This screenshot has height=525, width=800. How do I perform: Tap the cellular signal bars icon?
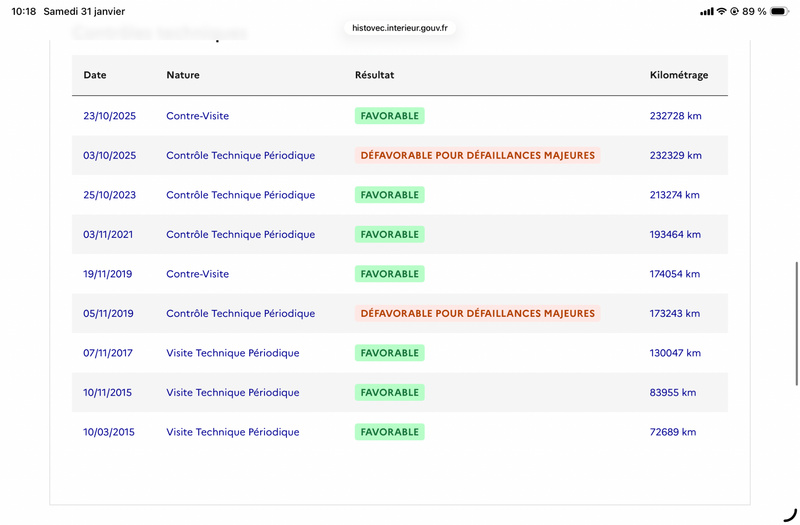coord(707,11)
